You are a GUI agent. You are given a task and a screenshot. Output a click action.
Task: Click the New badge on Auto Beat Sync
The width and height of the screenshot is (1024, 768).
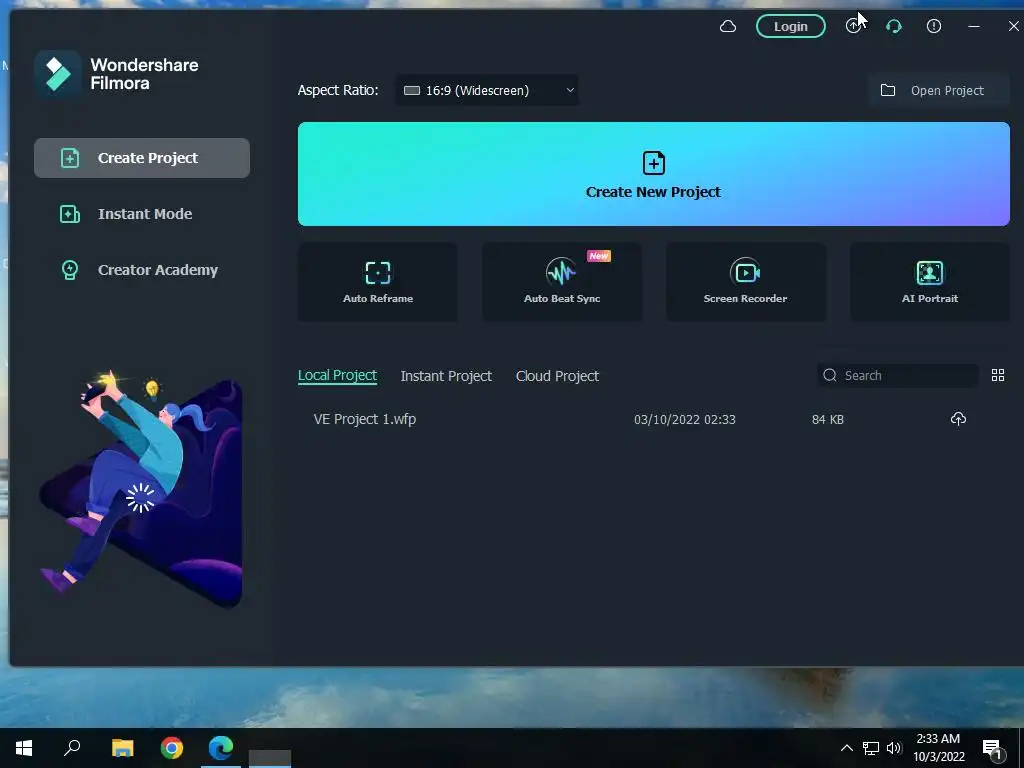[599, 256]
